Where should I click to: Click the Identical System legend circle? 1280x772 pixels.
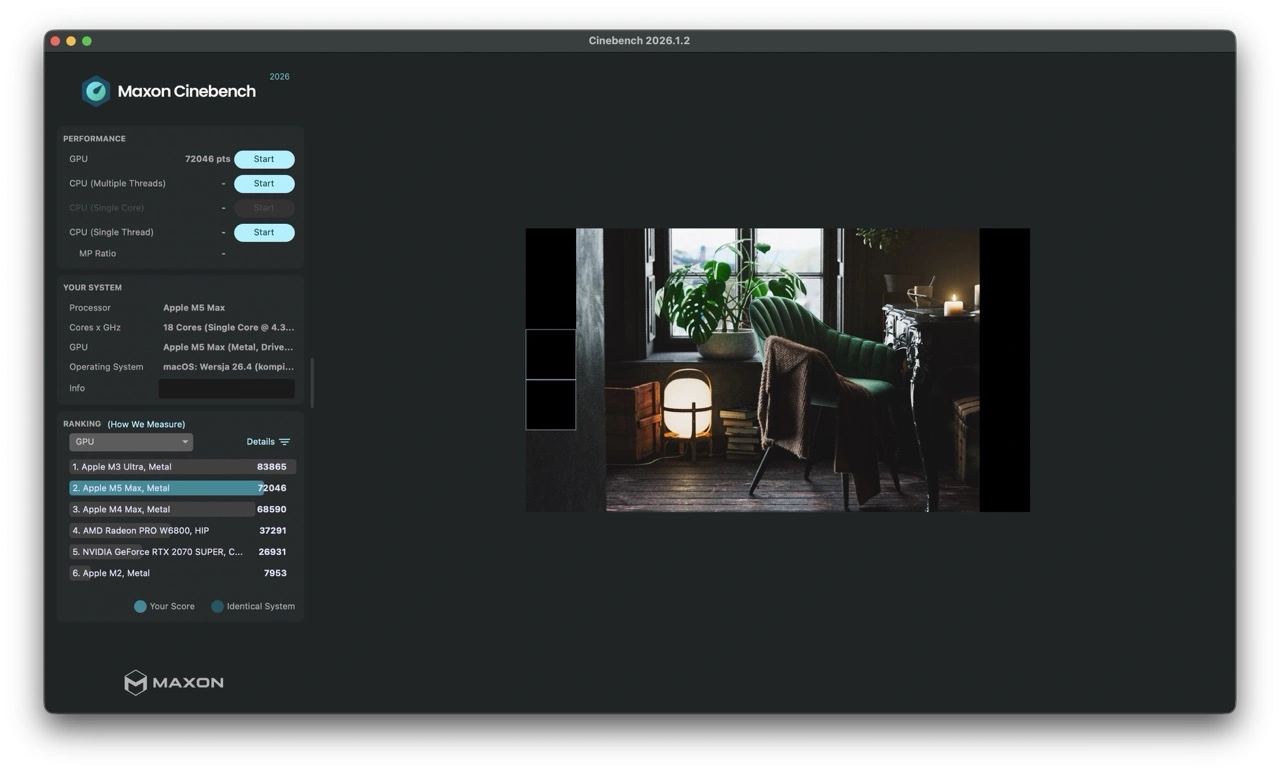pos(217,606)
